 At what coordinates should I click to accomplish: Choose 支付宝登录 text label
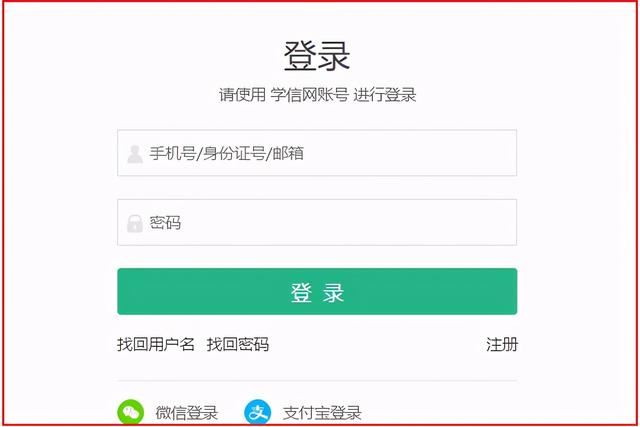point(322,413)
